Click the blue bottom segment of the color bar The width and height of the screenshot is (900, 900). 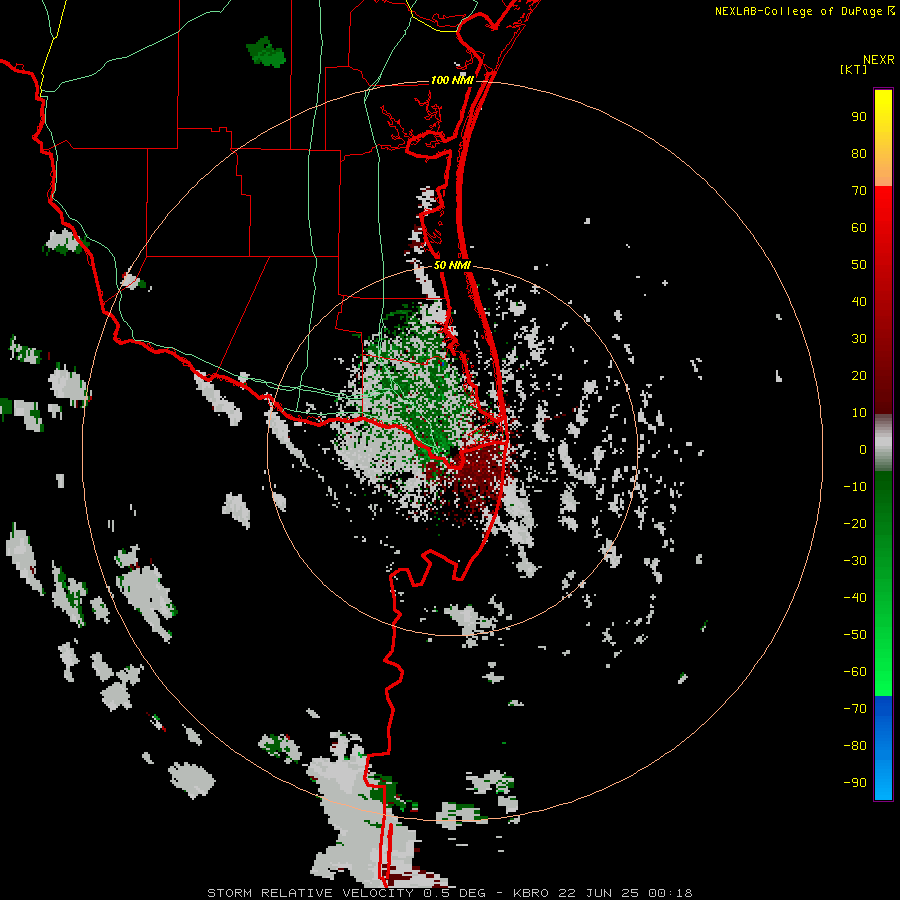[x=883, y=748]
